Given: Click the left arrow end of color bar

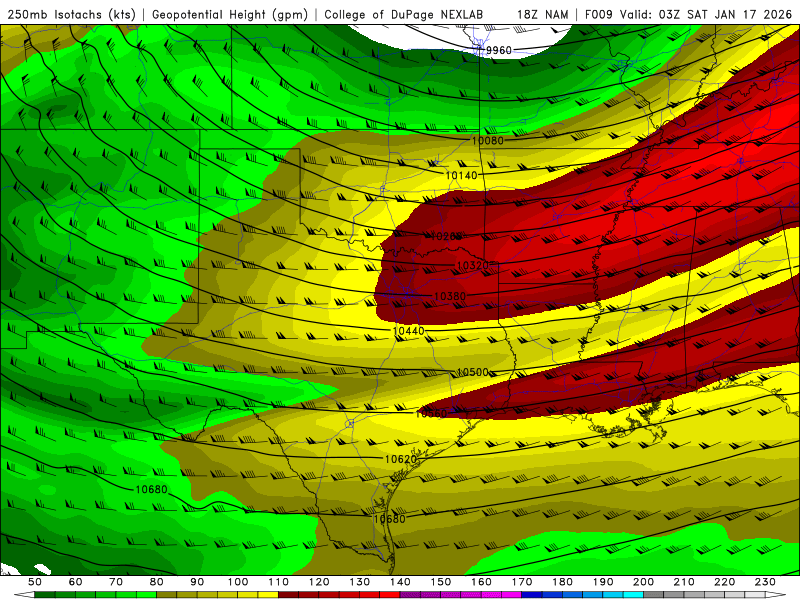Looking at the screenshot, I should click(x=24, y=594).
